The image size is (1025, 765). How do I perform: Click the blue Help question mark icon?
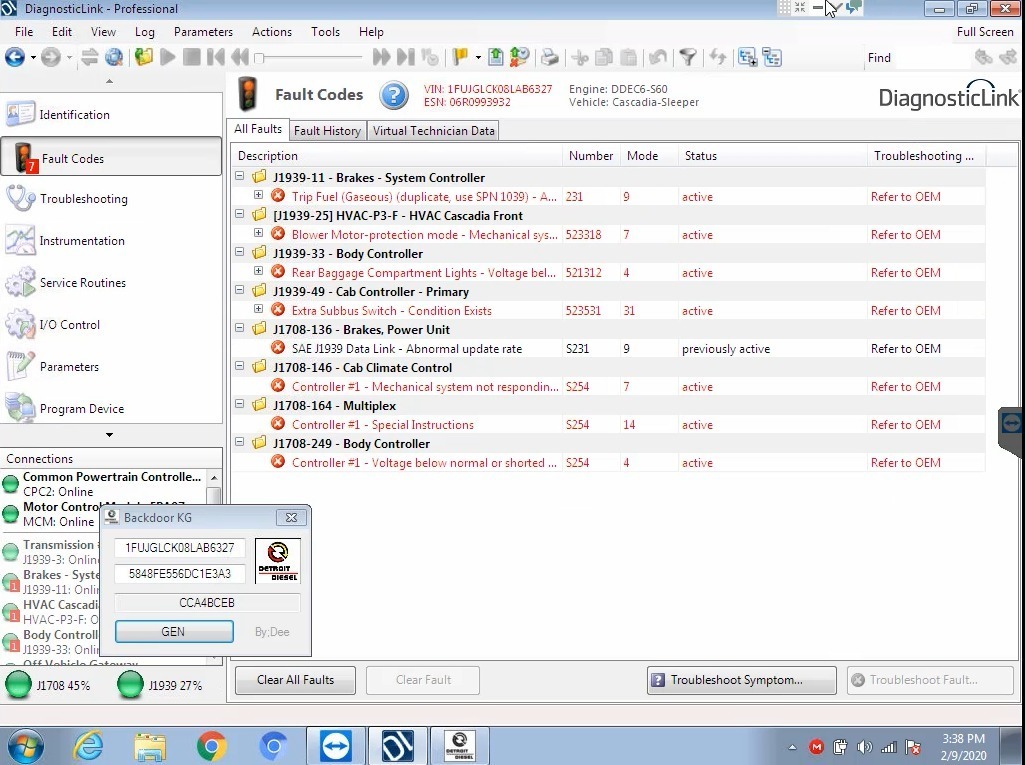click(394, 95)
